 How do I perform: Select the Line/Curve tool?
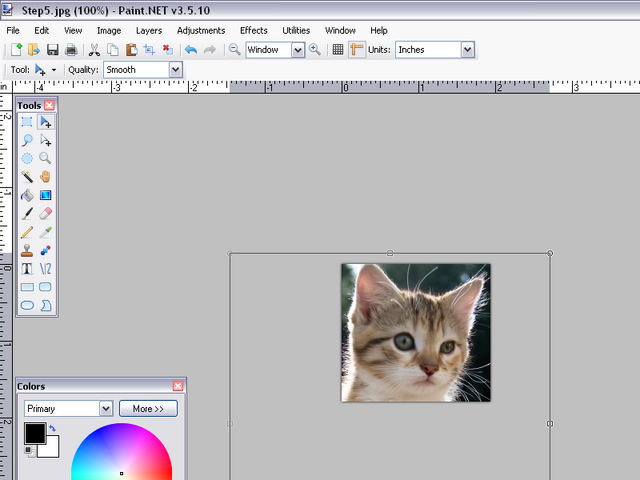click(45, 269)
